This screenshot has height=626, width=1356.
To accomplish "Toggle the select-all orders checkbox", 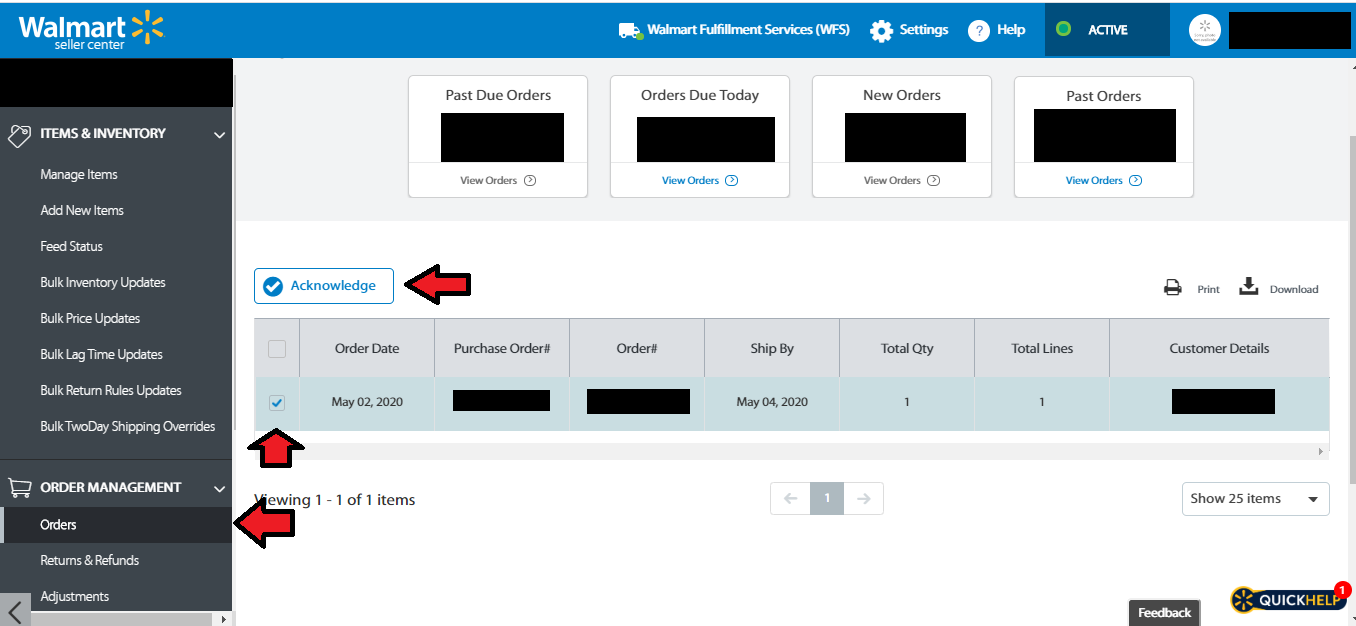I will click(277, 349).
